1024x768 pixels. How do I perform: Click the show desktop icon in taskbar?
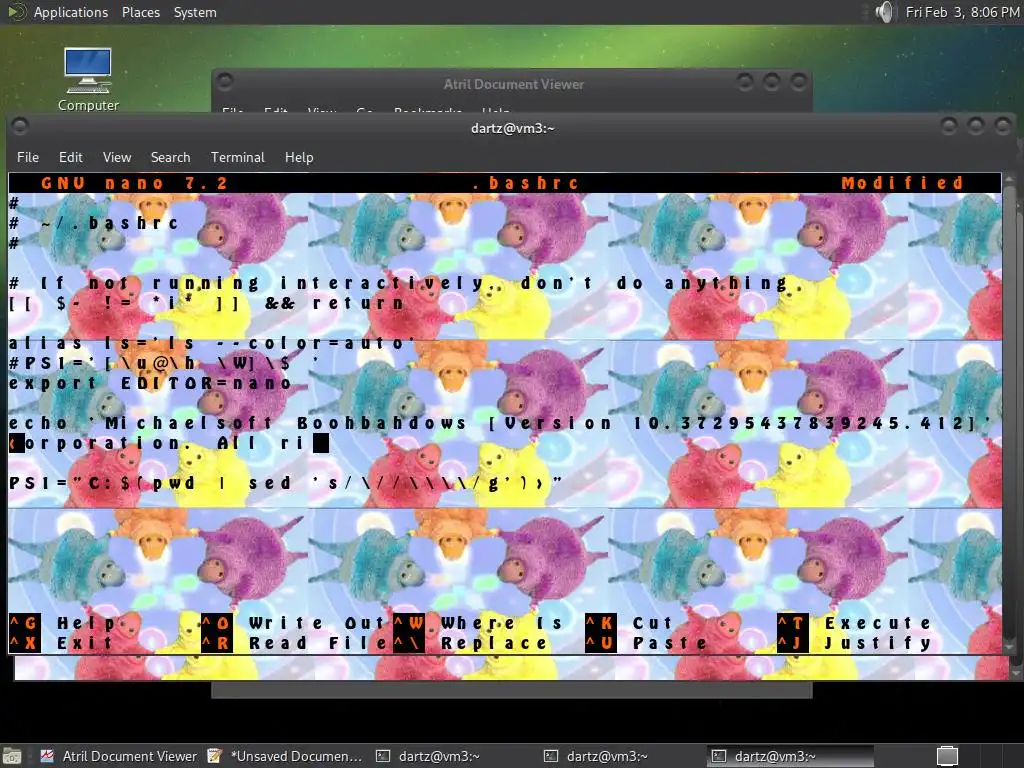click(12, 756)
